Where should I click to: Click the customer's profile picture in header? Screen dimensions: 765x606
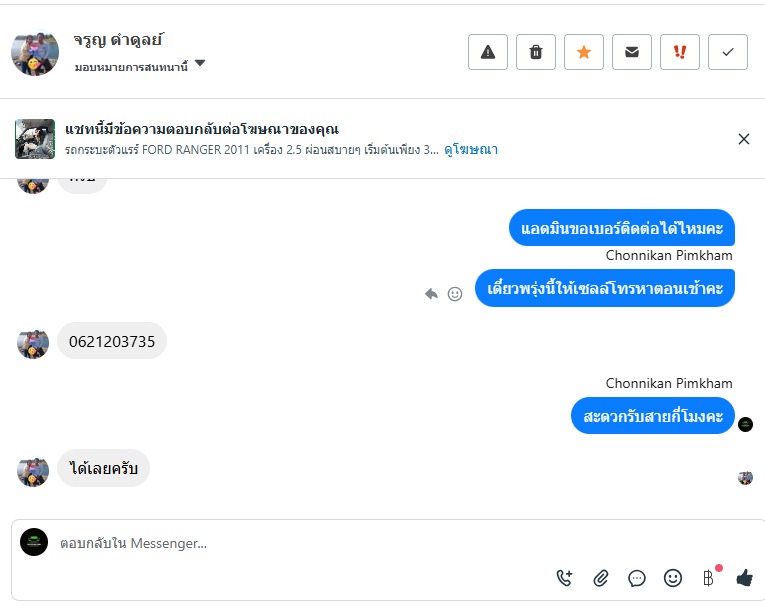(x=35, y=52)
